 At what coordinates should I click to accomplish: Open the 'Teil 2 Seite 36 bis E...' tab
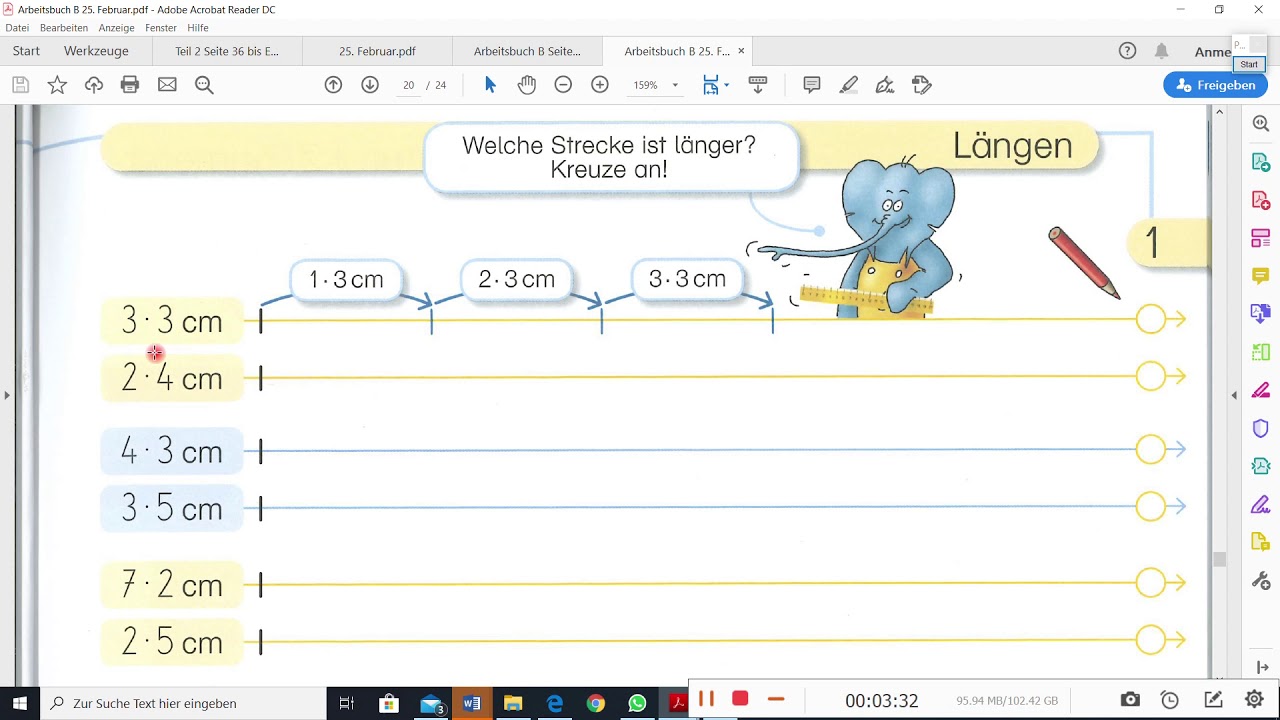[226, 51]
